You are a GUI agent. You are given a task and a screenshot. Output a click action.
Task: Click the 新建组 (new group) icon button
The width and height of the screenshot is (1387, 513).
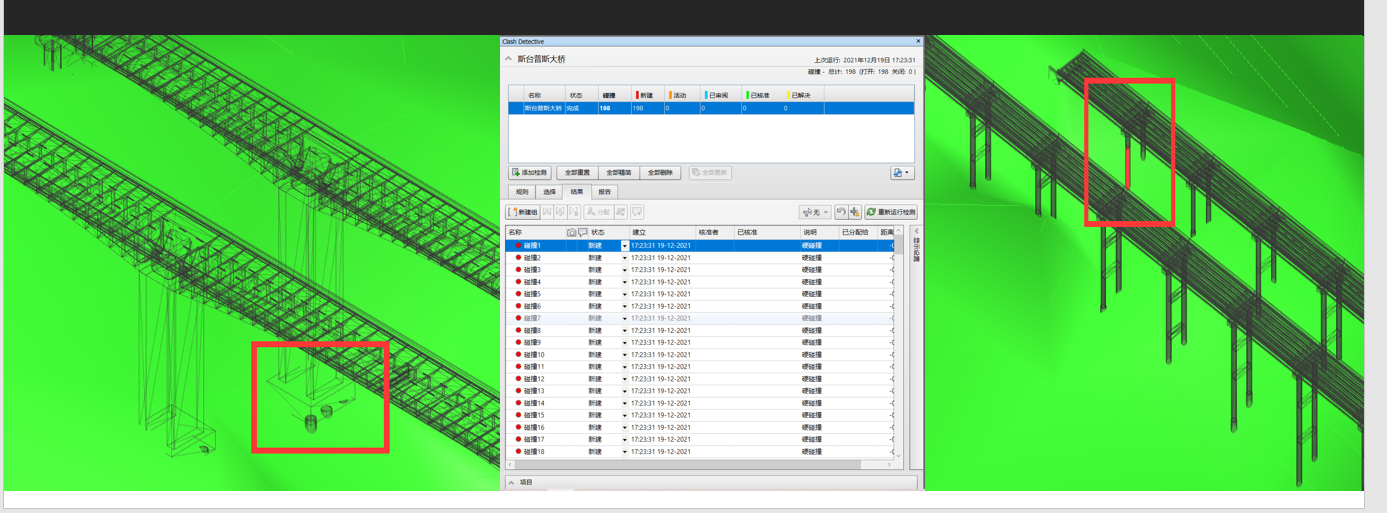click(523, 212)
